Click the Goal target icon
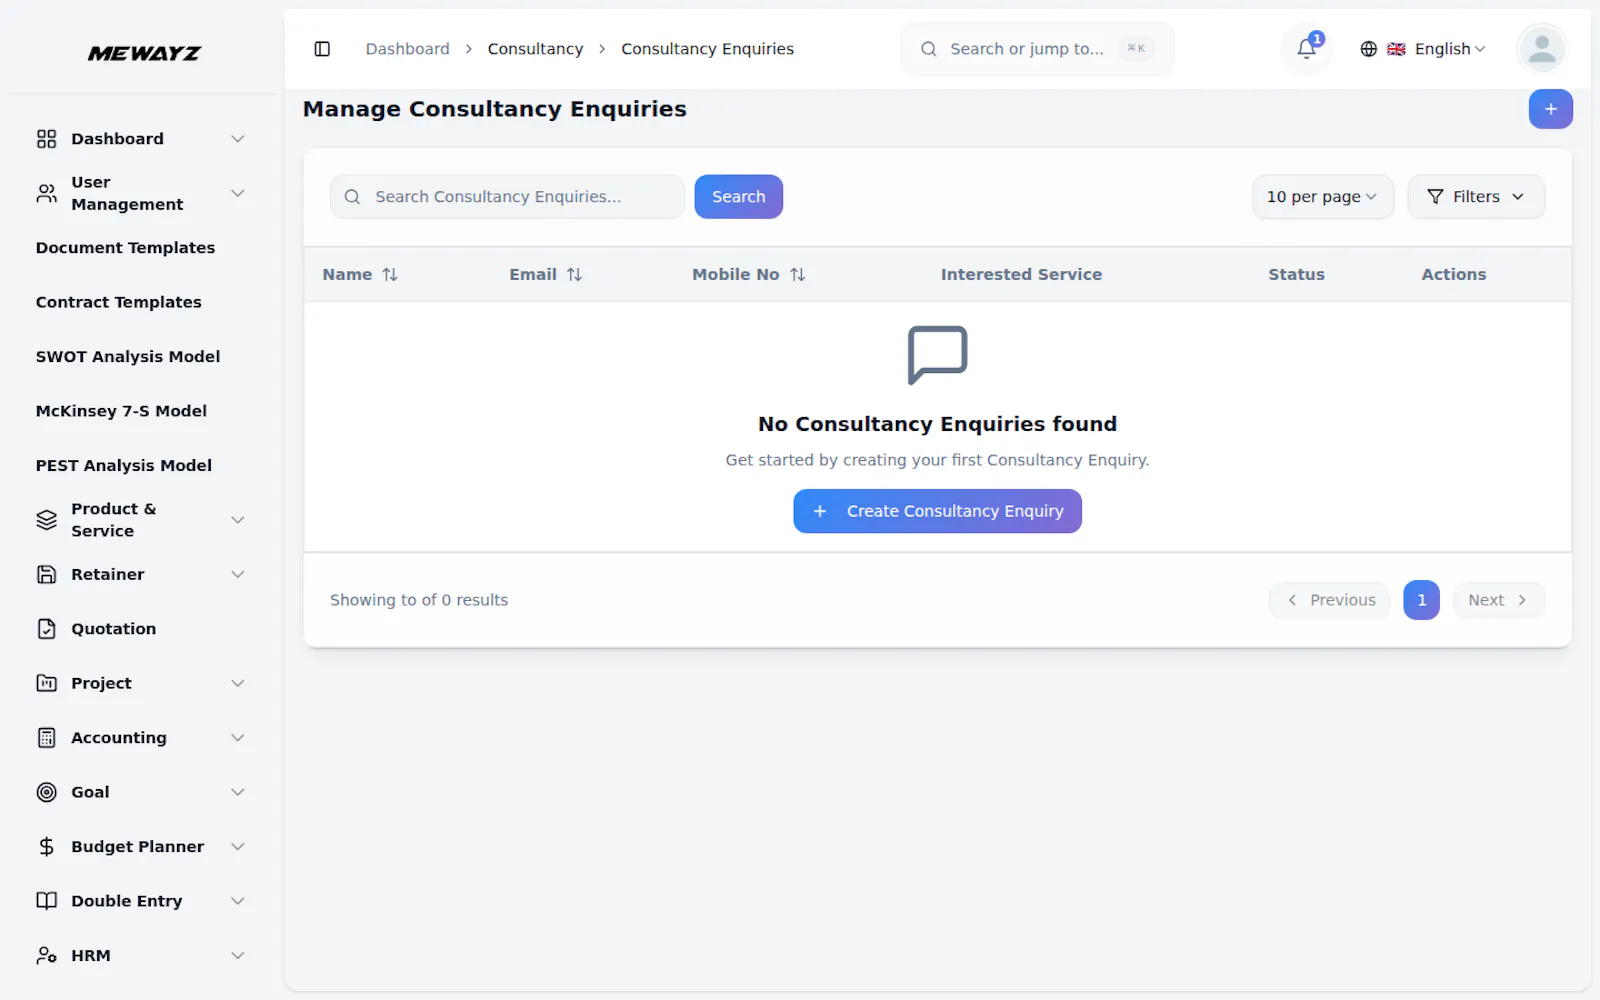 pos(47,792)
